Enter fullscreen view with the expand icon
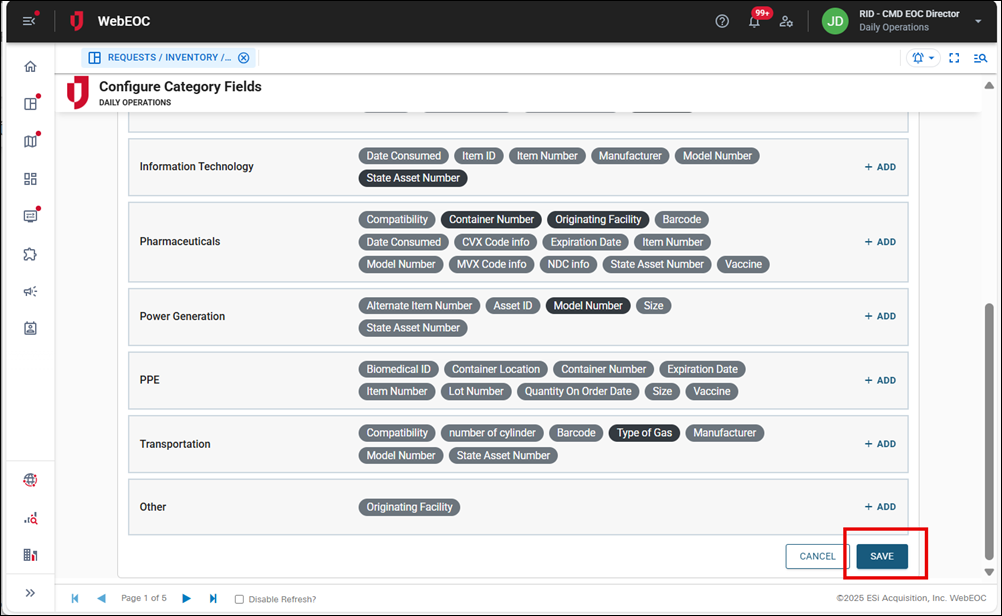This screenshot has height=616, width=1002. coord(952,58)
